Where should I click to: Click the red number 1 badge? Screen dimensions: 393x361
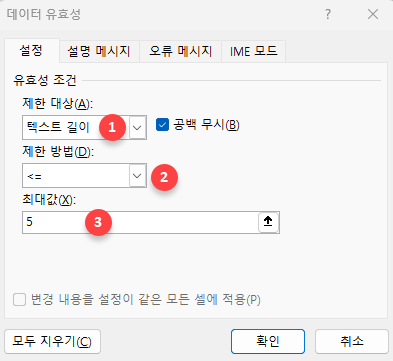click(112, 127)
